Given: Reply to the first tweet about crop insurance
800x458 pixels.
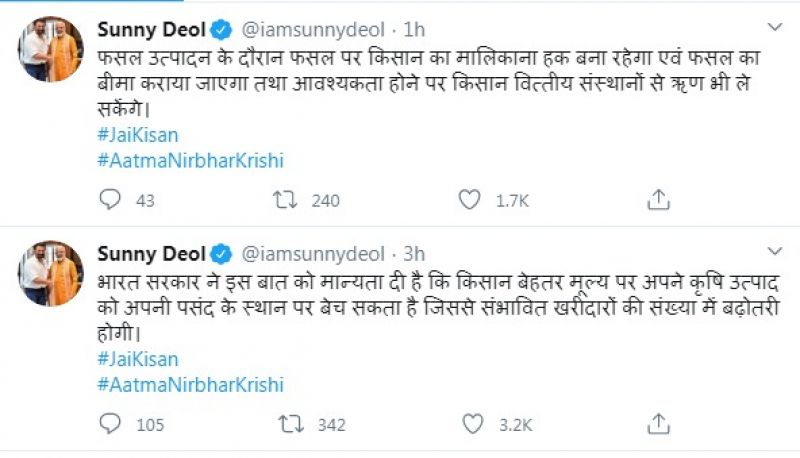Looking at the screenshot, I should pyautogui.click(x=110, y=200).
